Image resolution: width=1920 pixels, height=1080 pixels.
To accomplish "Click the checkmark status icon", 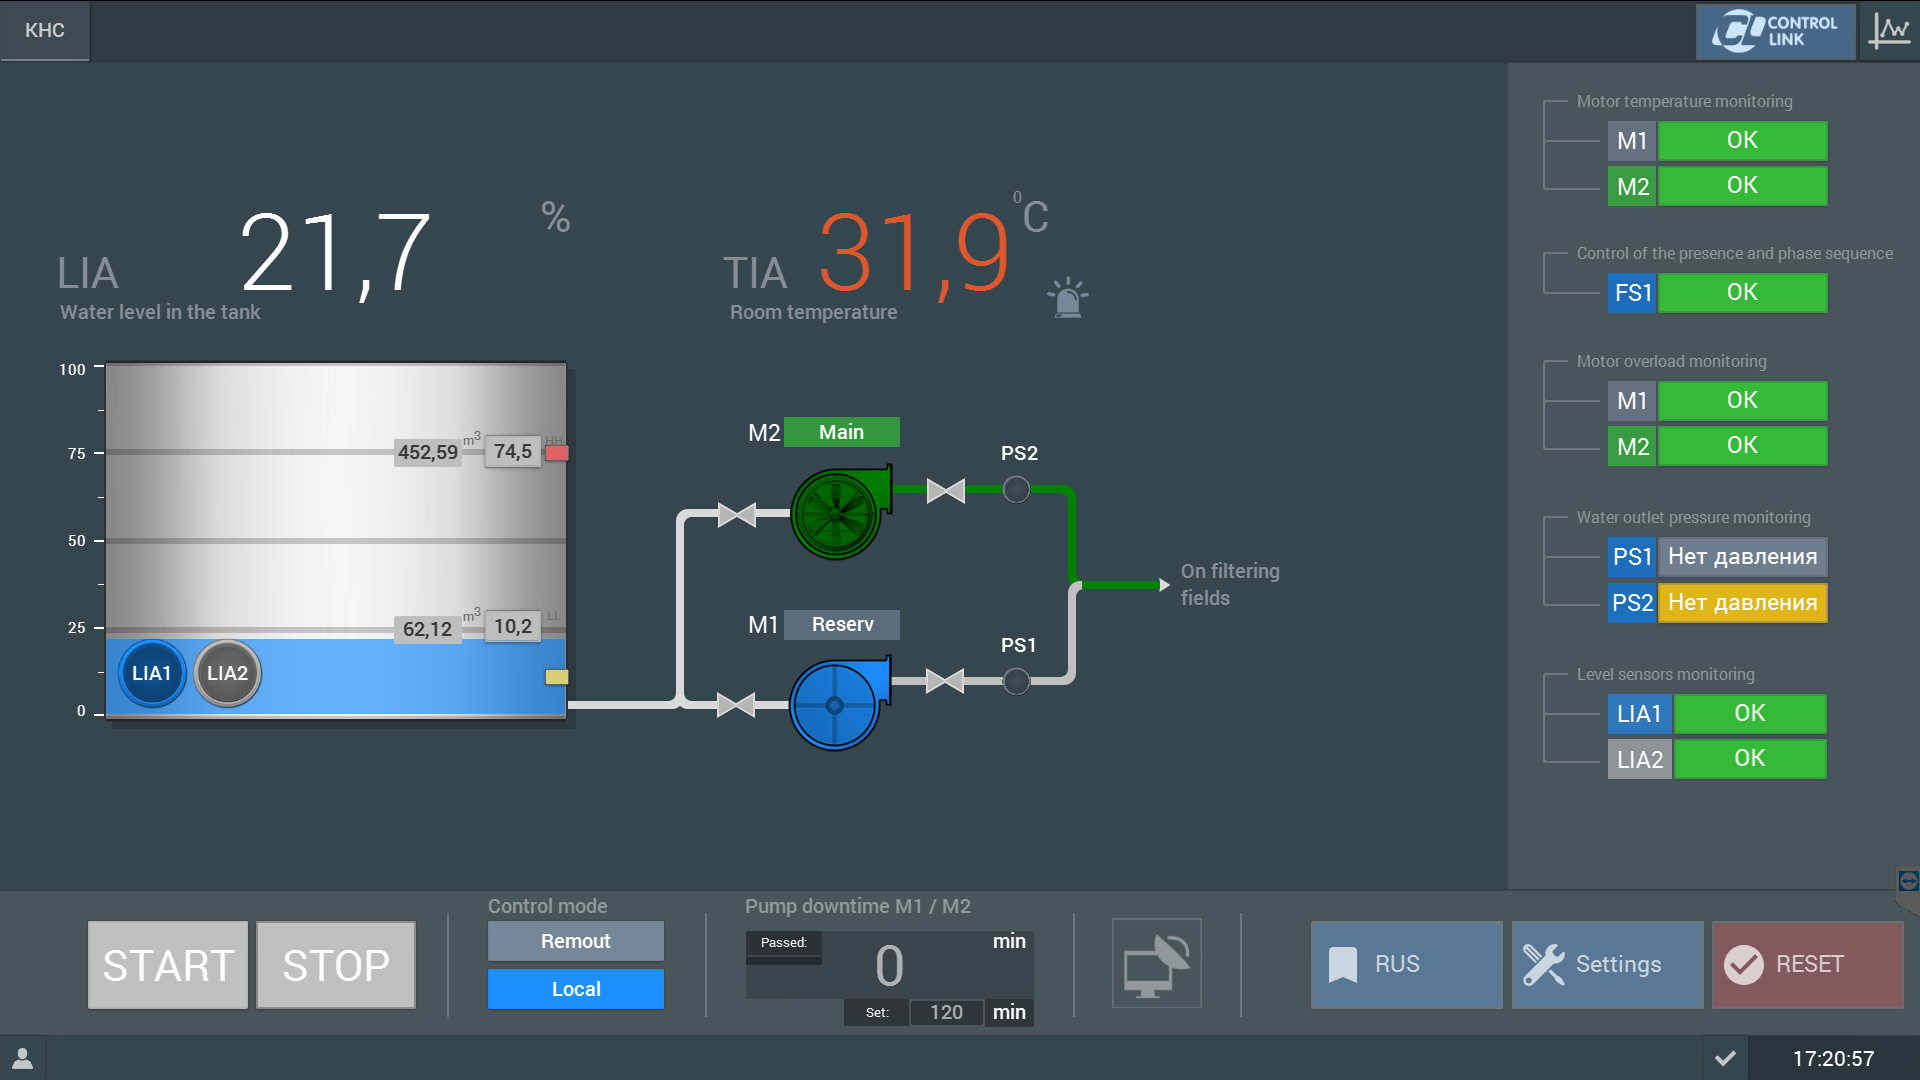I will (1725, 1058).
